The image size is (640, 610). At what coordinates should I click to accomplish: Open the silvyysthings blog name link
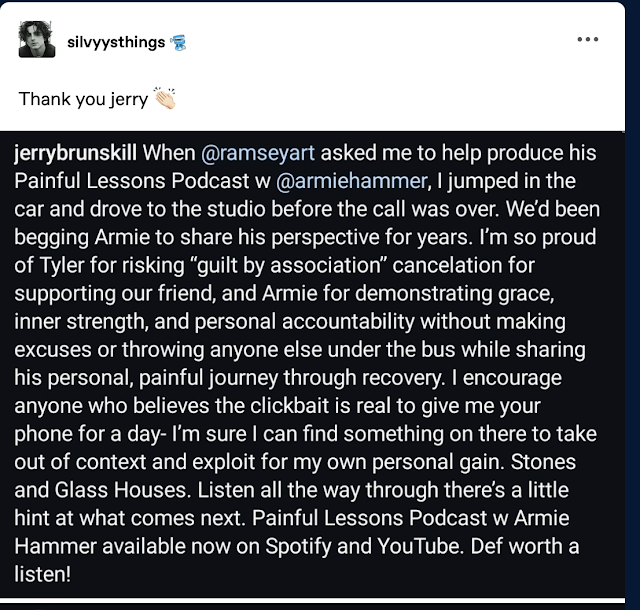tap(116, 42)
